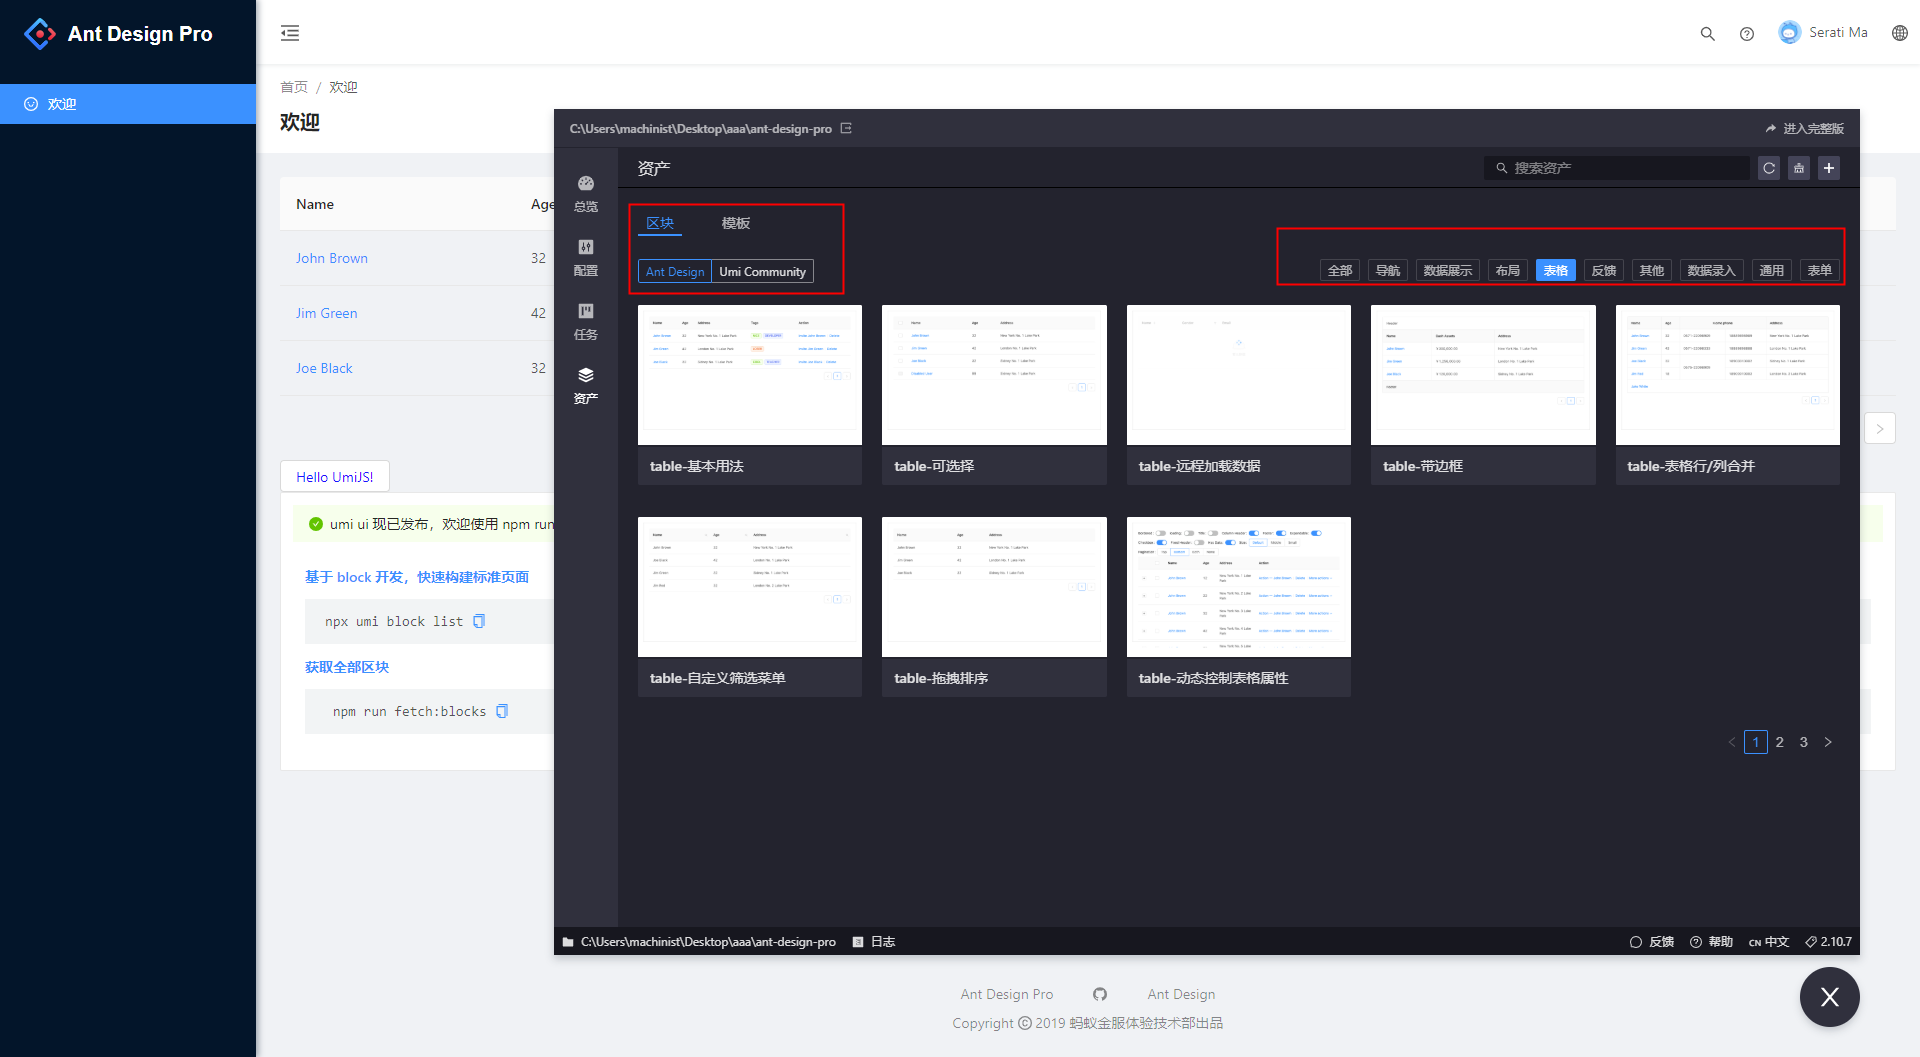
Task: Click the Serati Ma avatar
Action: click(x=1789, y=32)
